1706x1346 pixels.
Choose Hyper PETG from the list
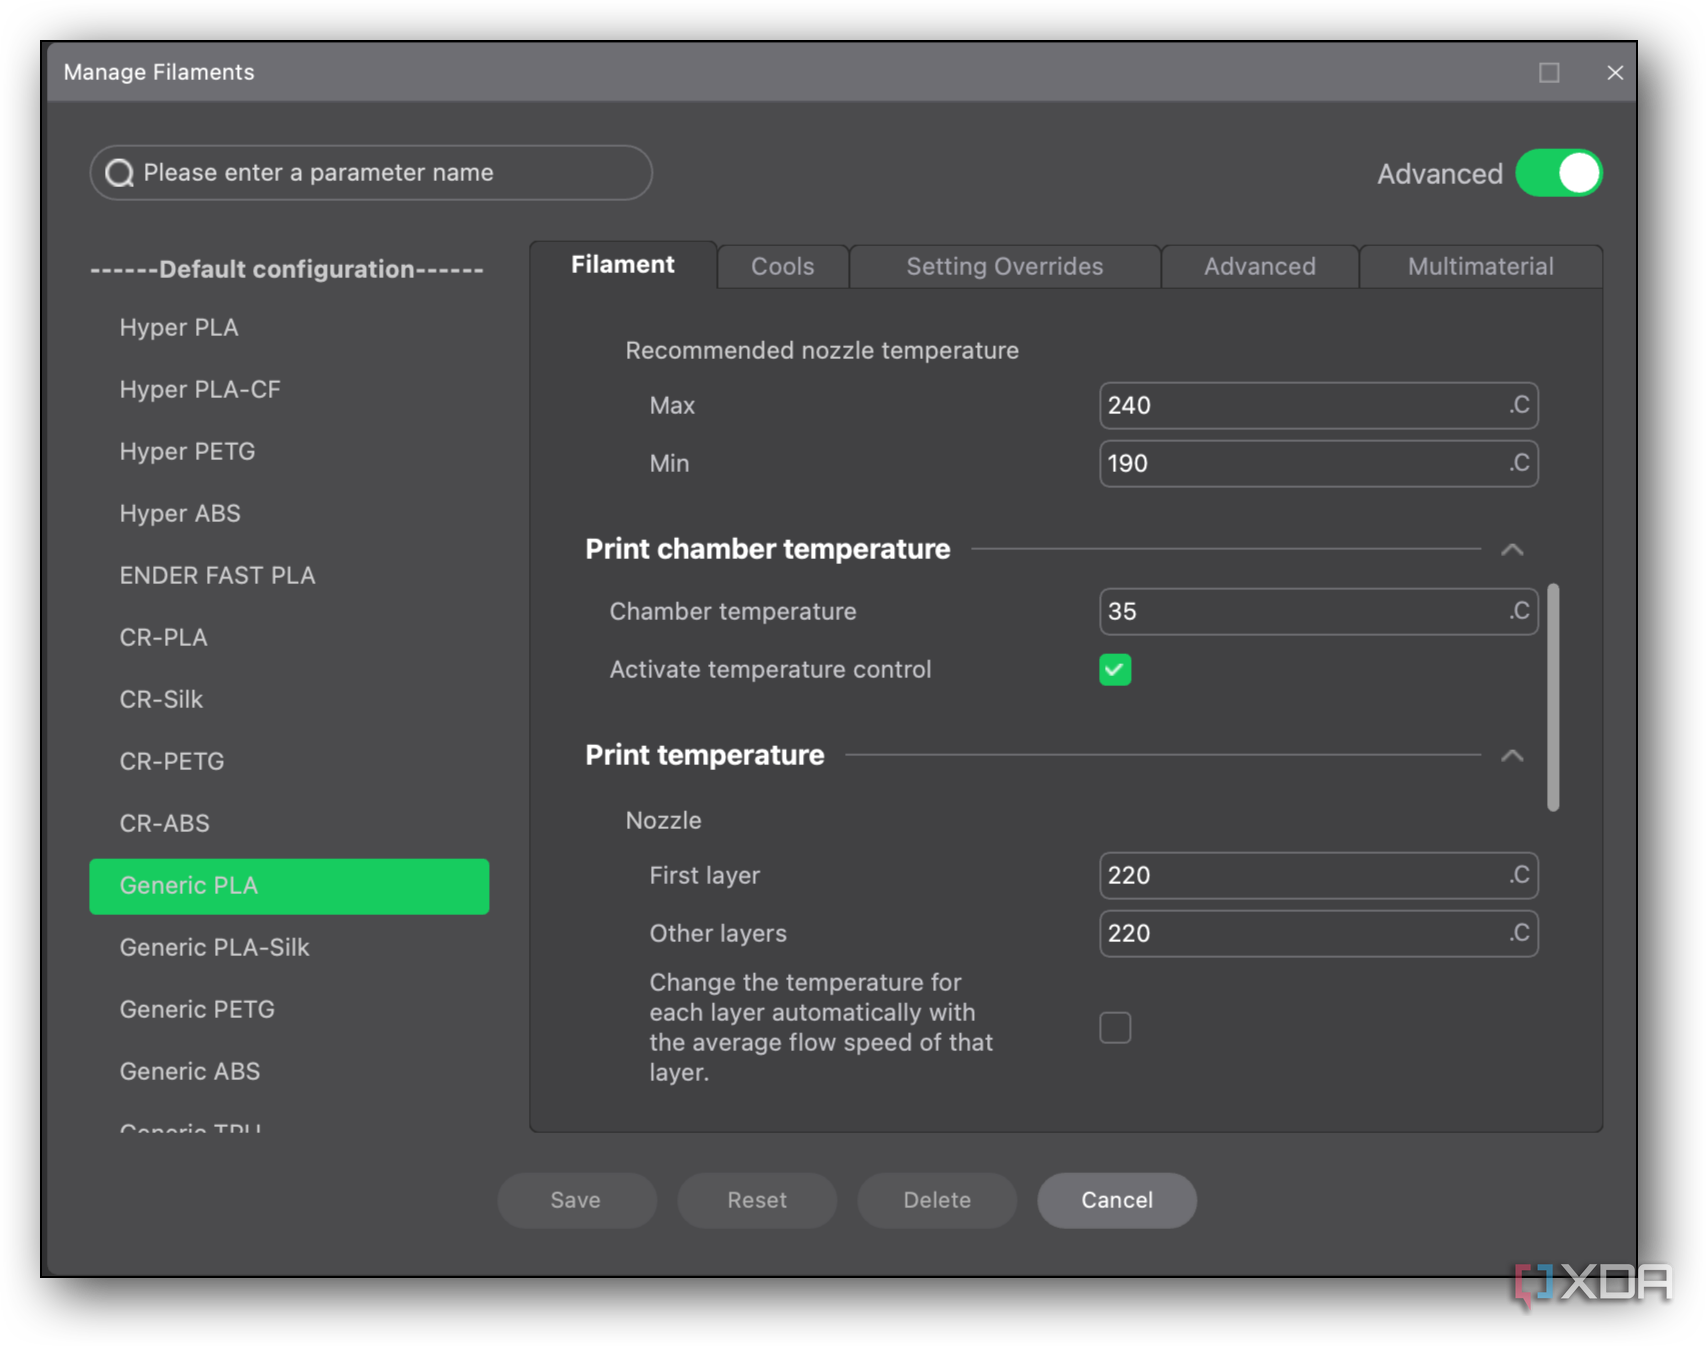[289, 452]
